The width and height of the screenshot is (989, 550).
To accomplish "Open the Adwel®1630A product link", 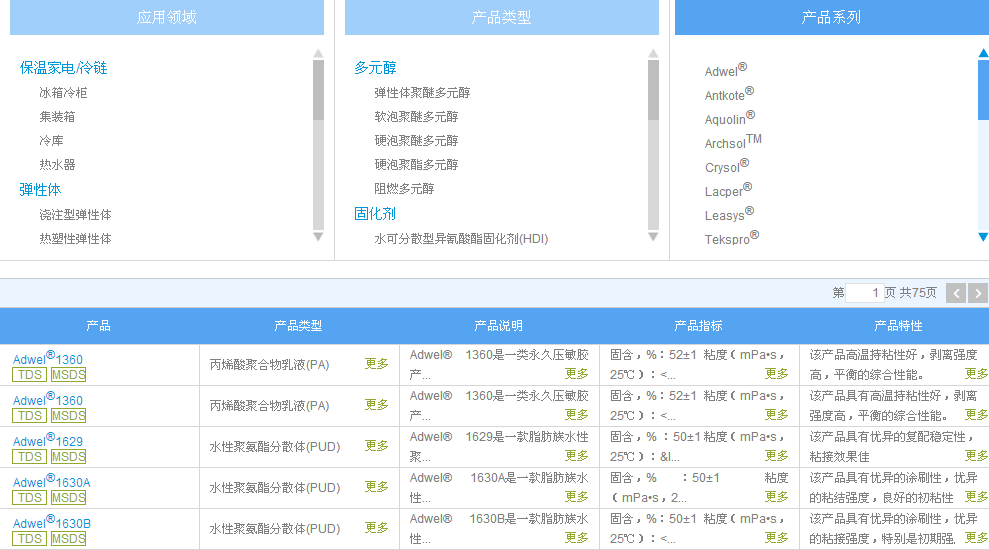I will pyautogui.click(x=52, y=481).
